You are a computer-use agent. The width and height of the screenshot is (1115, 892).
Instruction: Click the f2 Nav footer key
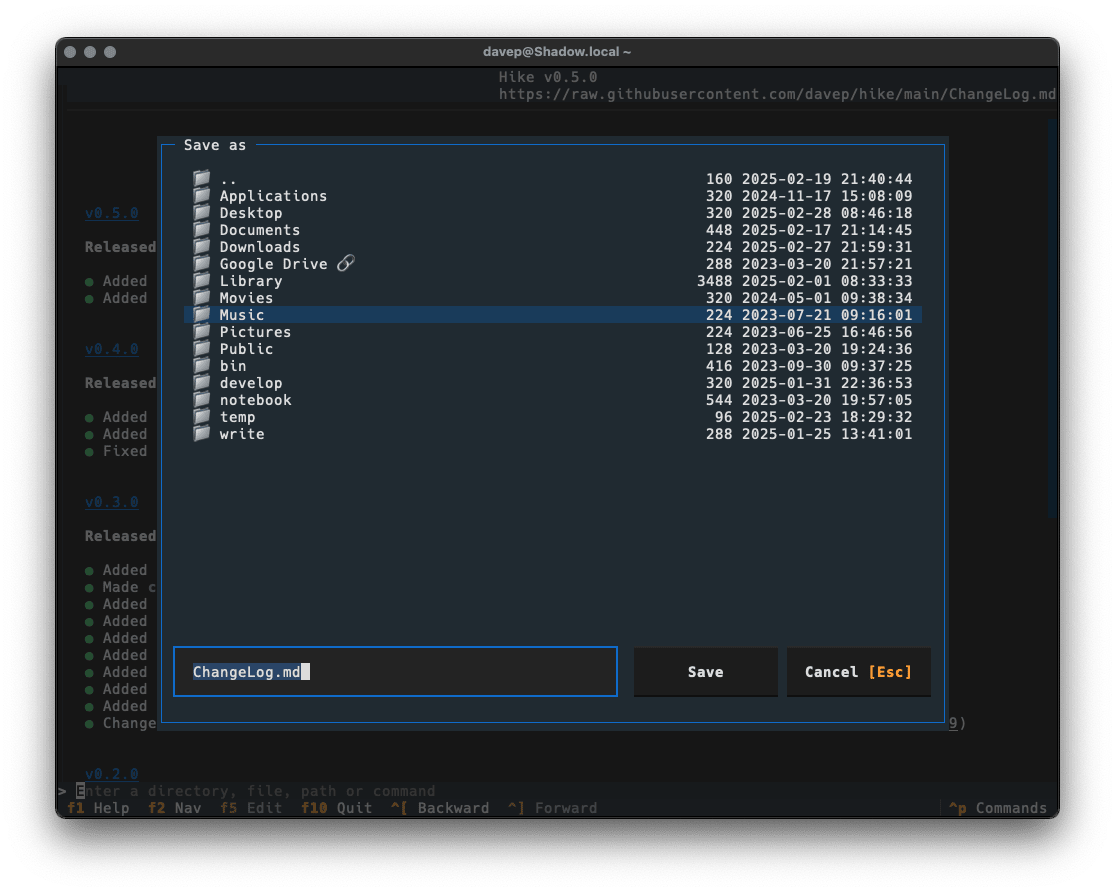coord(174,808)
